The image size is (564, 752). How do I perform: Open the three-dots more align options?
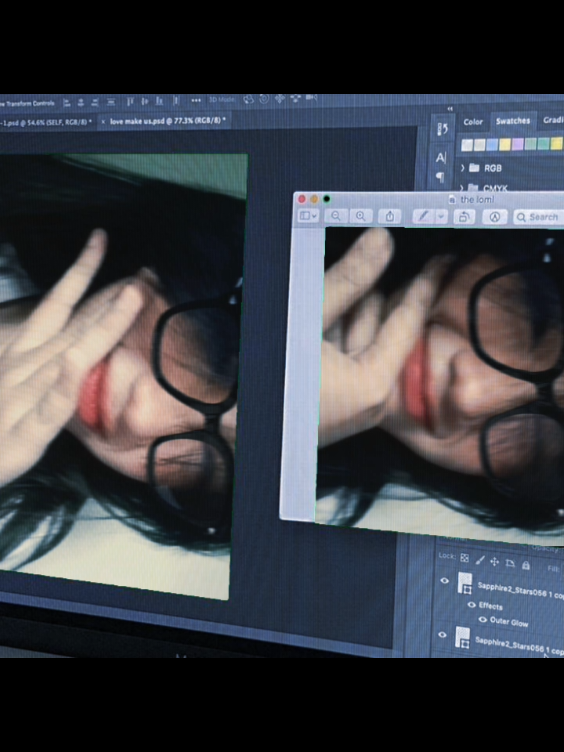click(196, 100)
